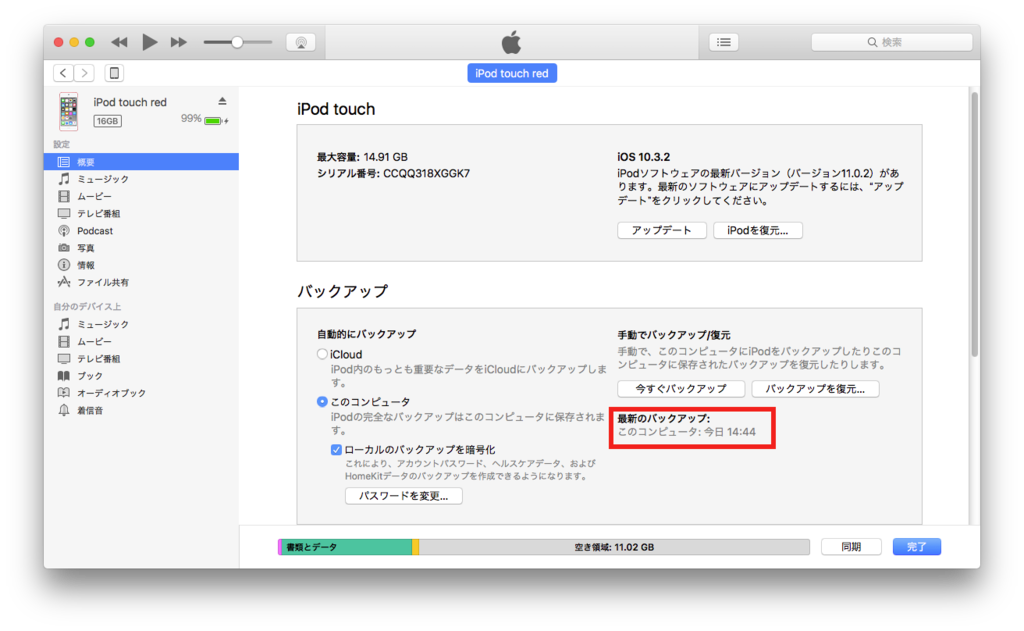Open ブック in the sidebar
This screenshot has width=1024, height=631.
pos(141,376)
